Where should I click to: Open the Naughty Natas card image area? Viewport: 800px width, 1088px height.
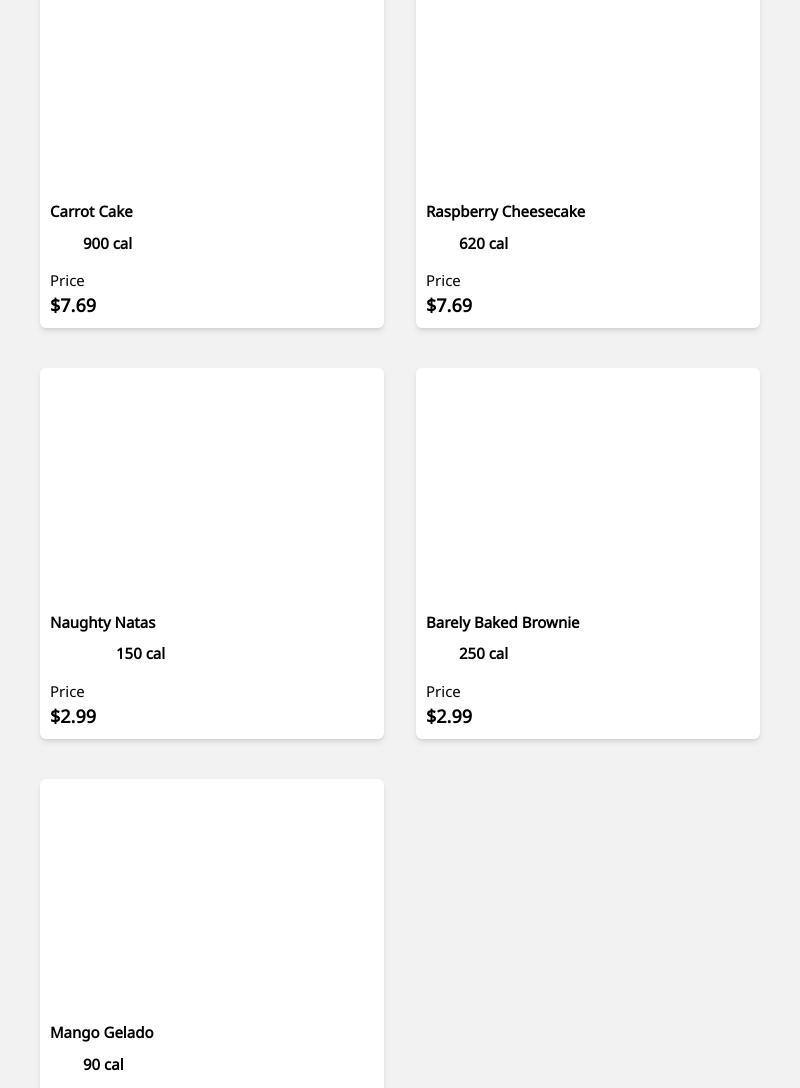212,485
